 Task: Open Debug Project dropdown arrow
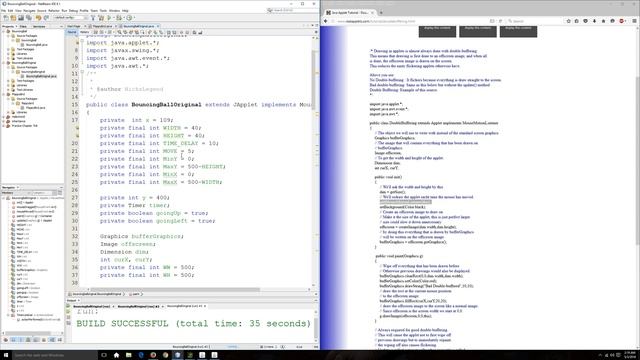124,18
